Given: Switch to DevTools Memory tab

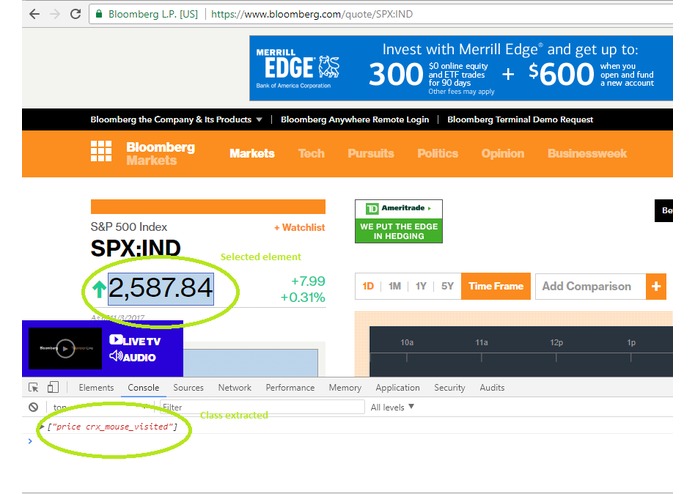Looking at the screenshot, I should point(345,388).
